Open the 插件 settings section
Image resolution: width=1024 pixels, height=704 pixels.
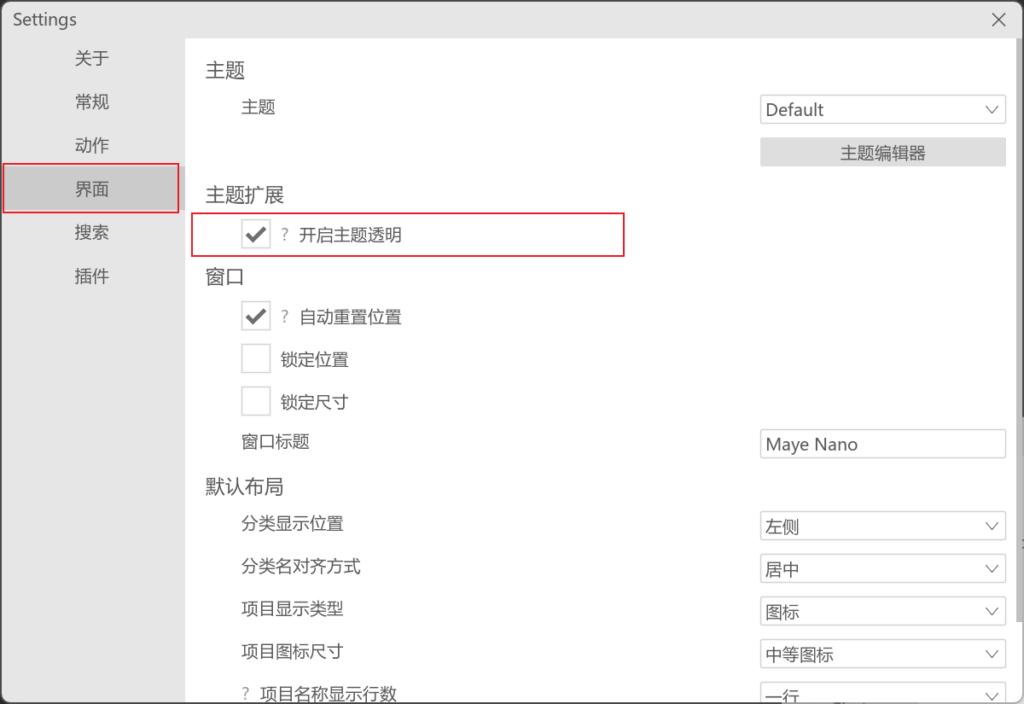tap(92, 276)
